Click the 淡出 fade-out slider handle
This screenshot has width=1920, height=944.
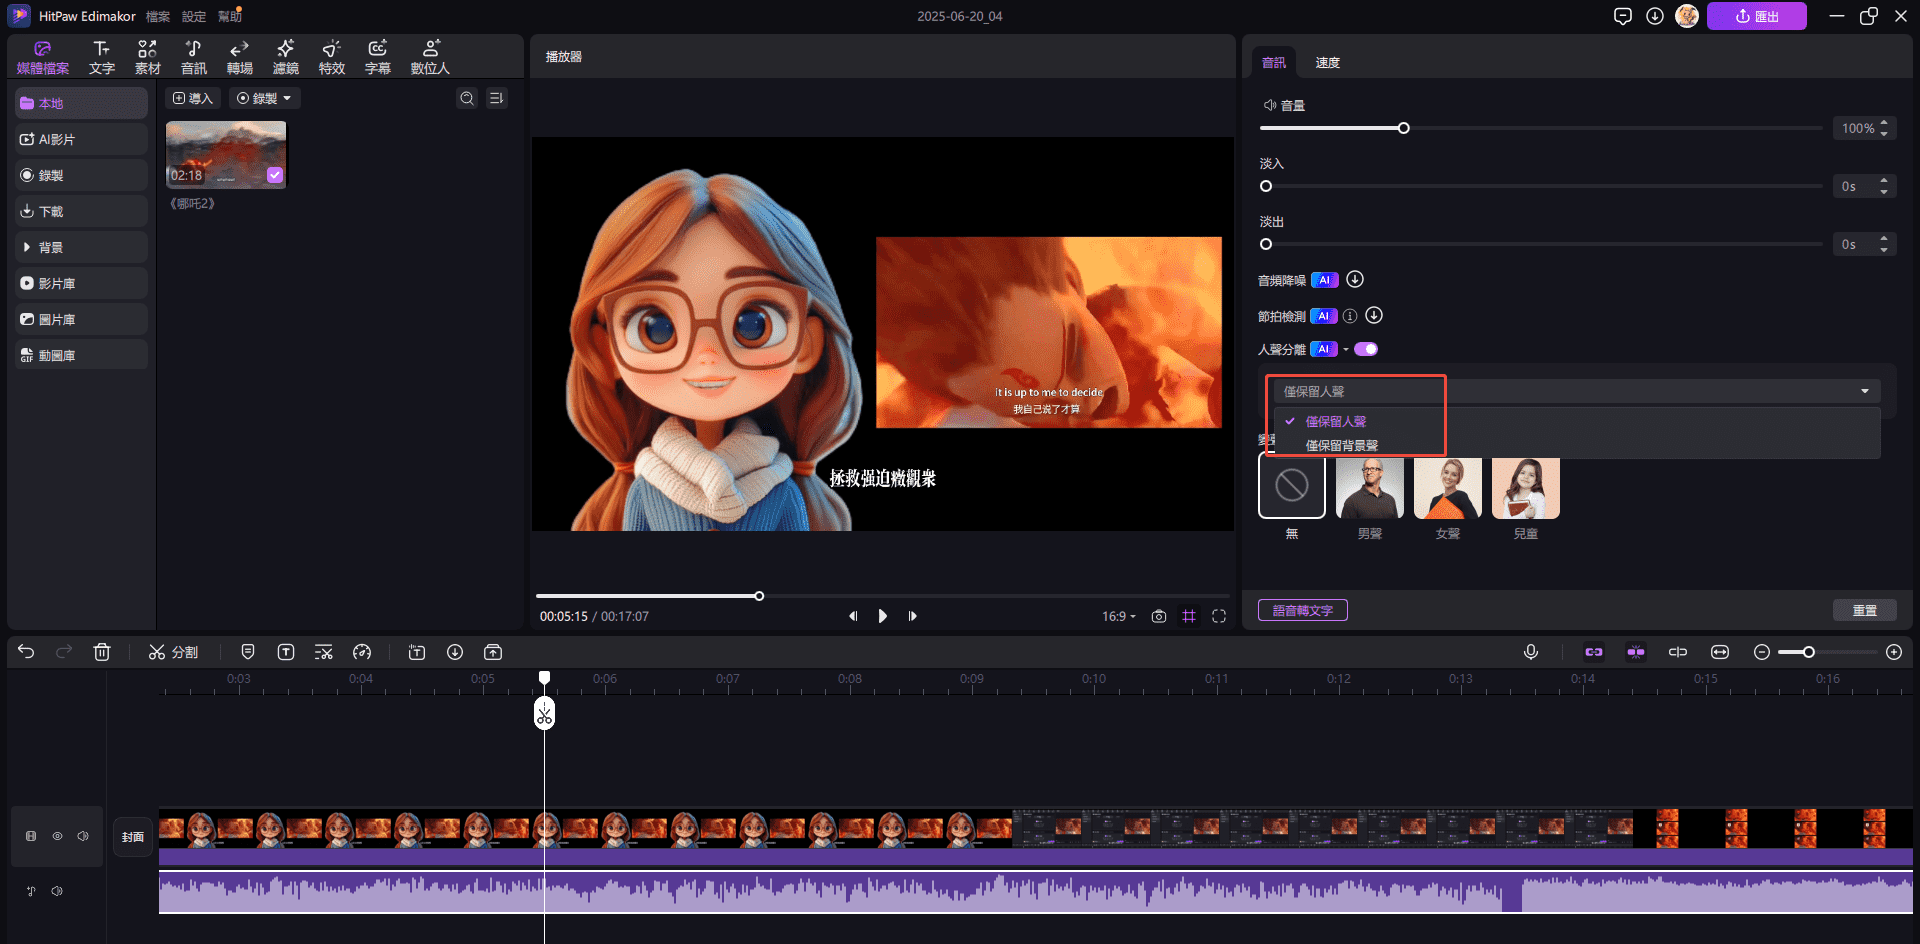pos(1266,244)
